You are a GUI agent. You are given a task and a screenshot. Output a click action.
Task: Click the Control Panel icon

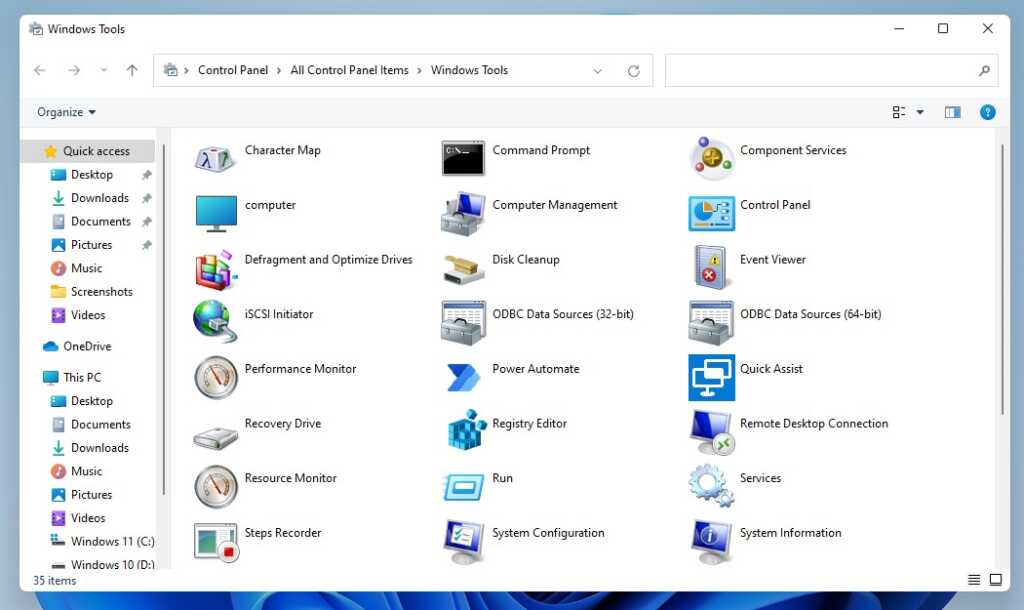[x=711, y=214]
